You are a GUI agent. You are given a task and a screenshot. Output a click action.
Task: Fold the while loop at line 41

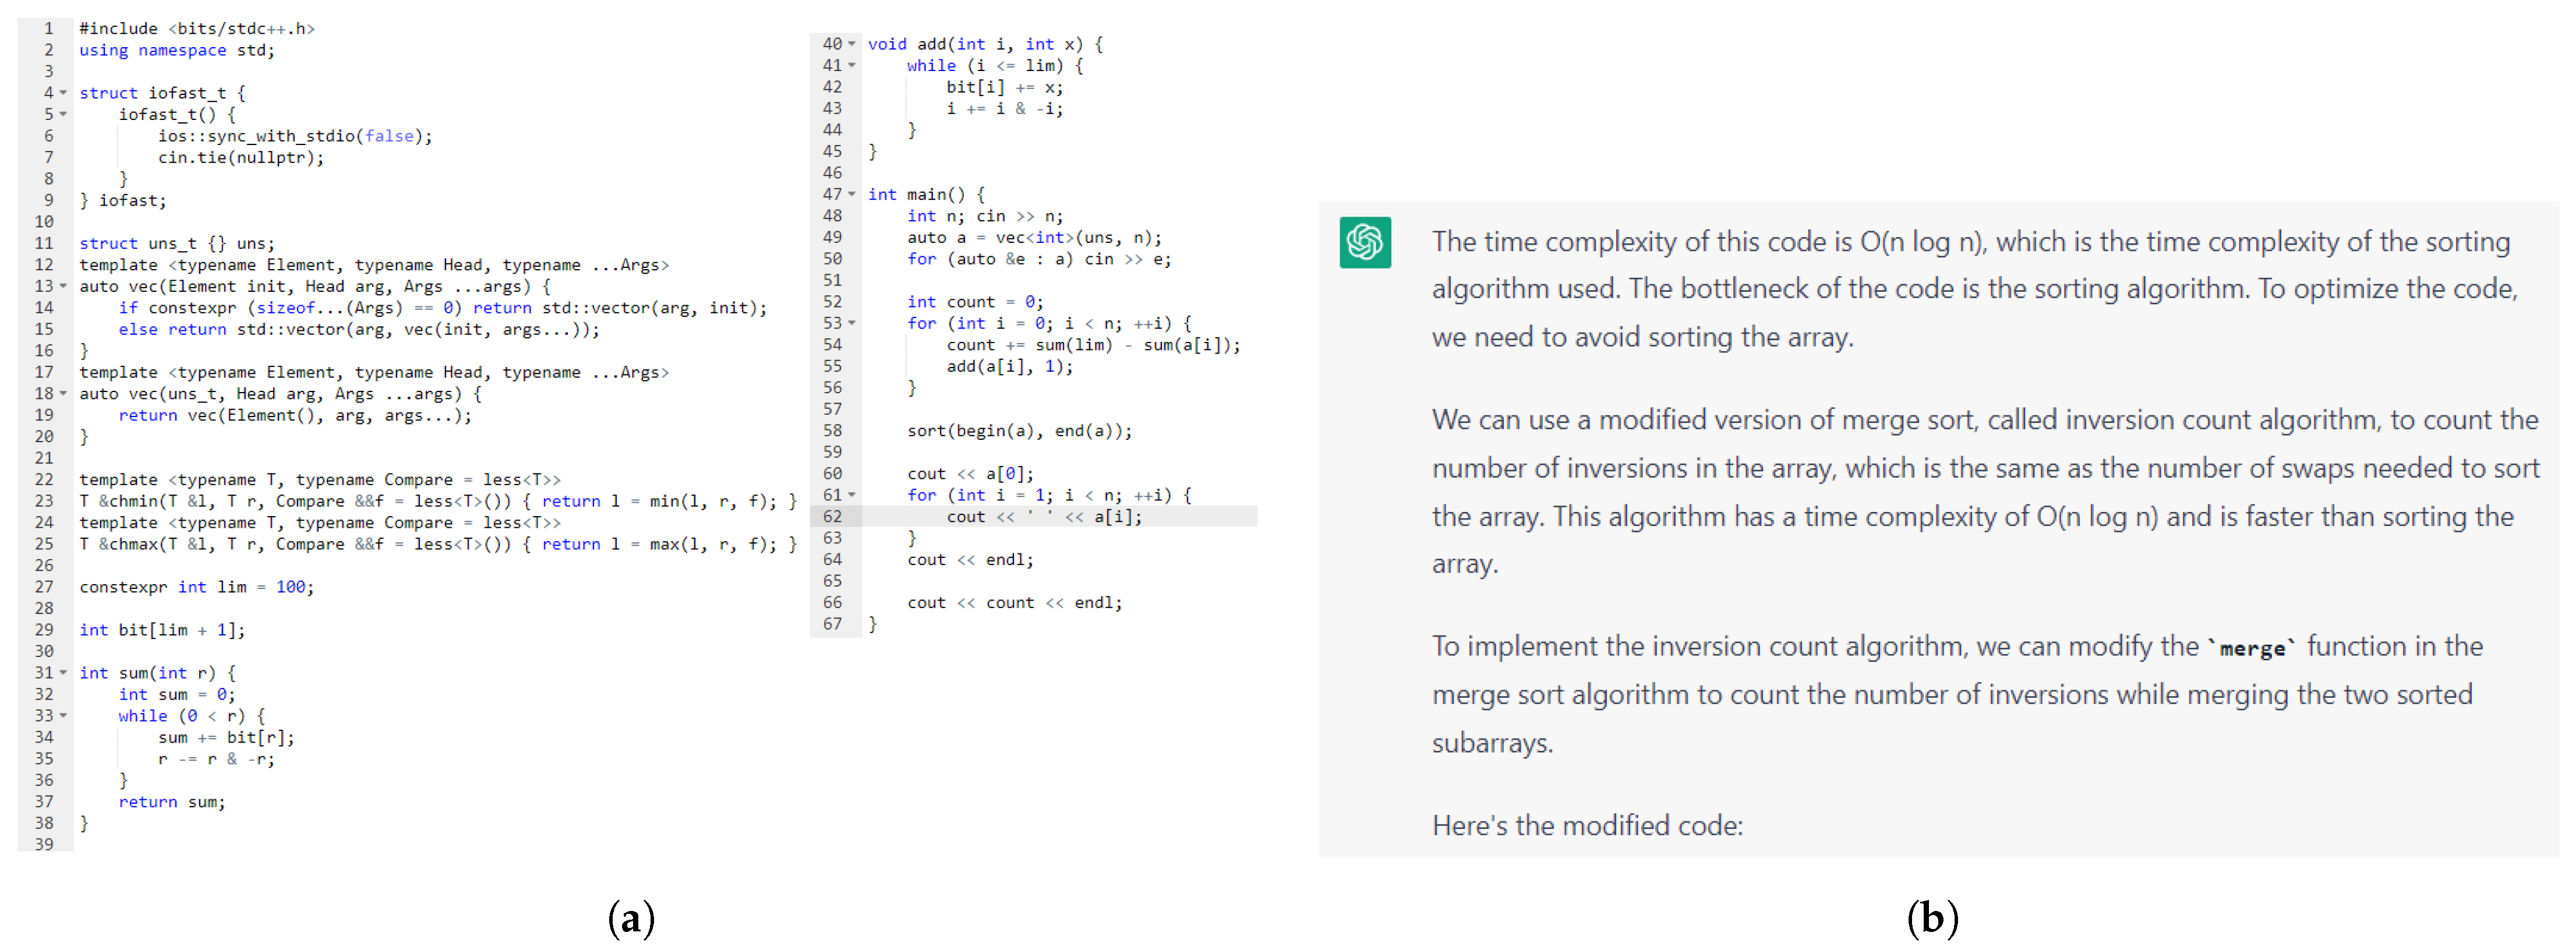tap(852, 66)
